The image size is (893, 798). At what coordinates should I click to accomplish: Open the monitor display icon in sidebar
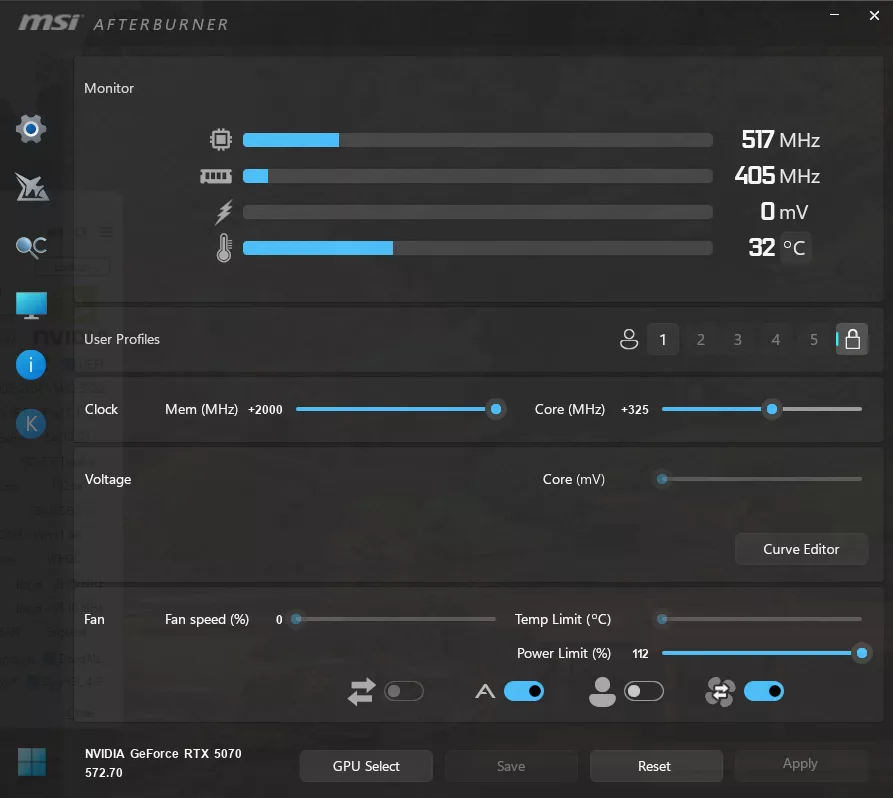[31, 305]
